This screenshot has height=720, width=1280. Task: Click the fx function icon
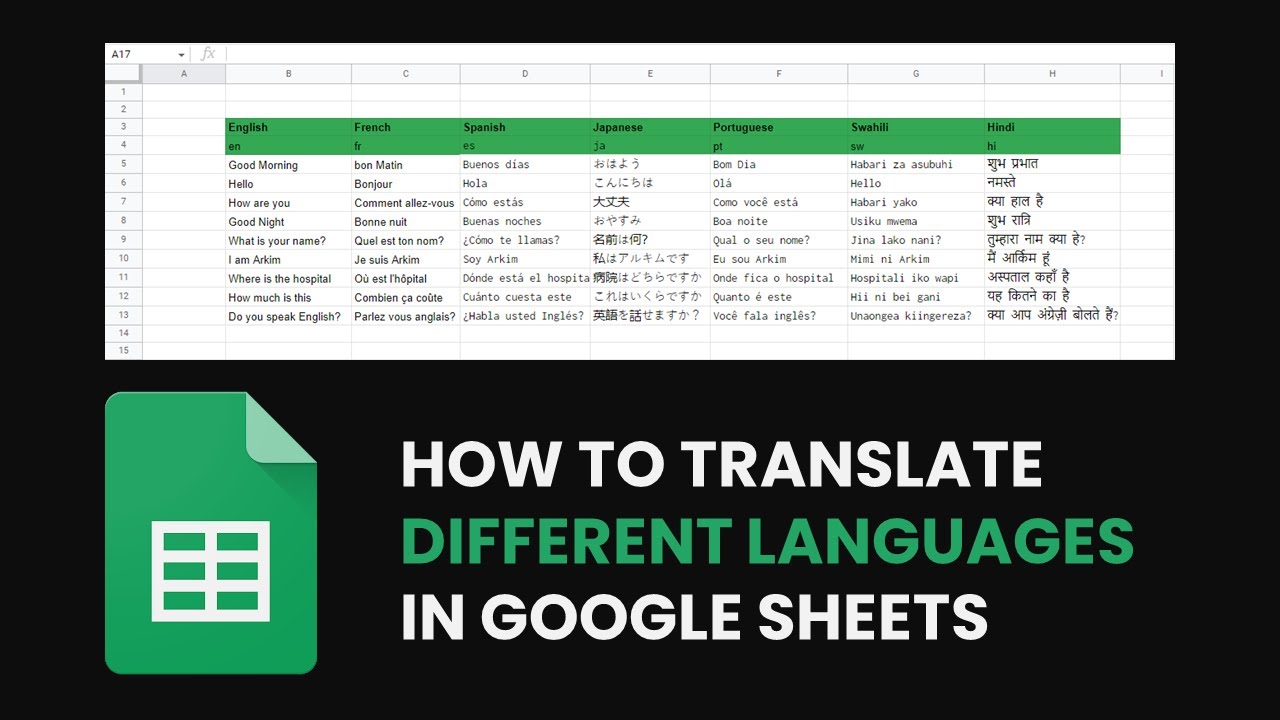point(208,54)
